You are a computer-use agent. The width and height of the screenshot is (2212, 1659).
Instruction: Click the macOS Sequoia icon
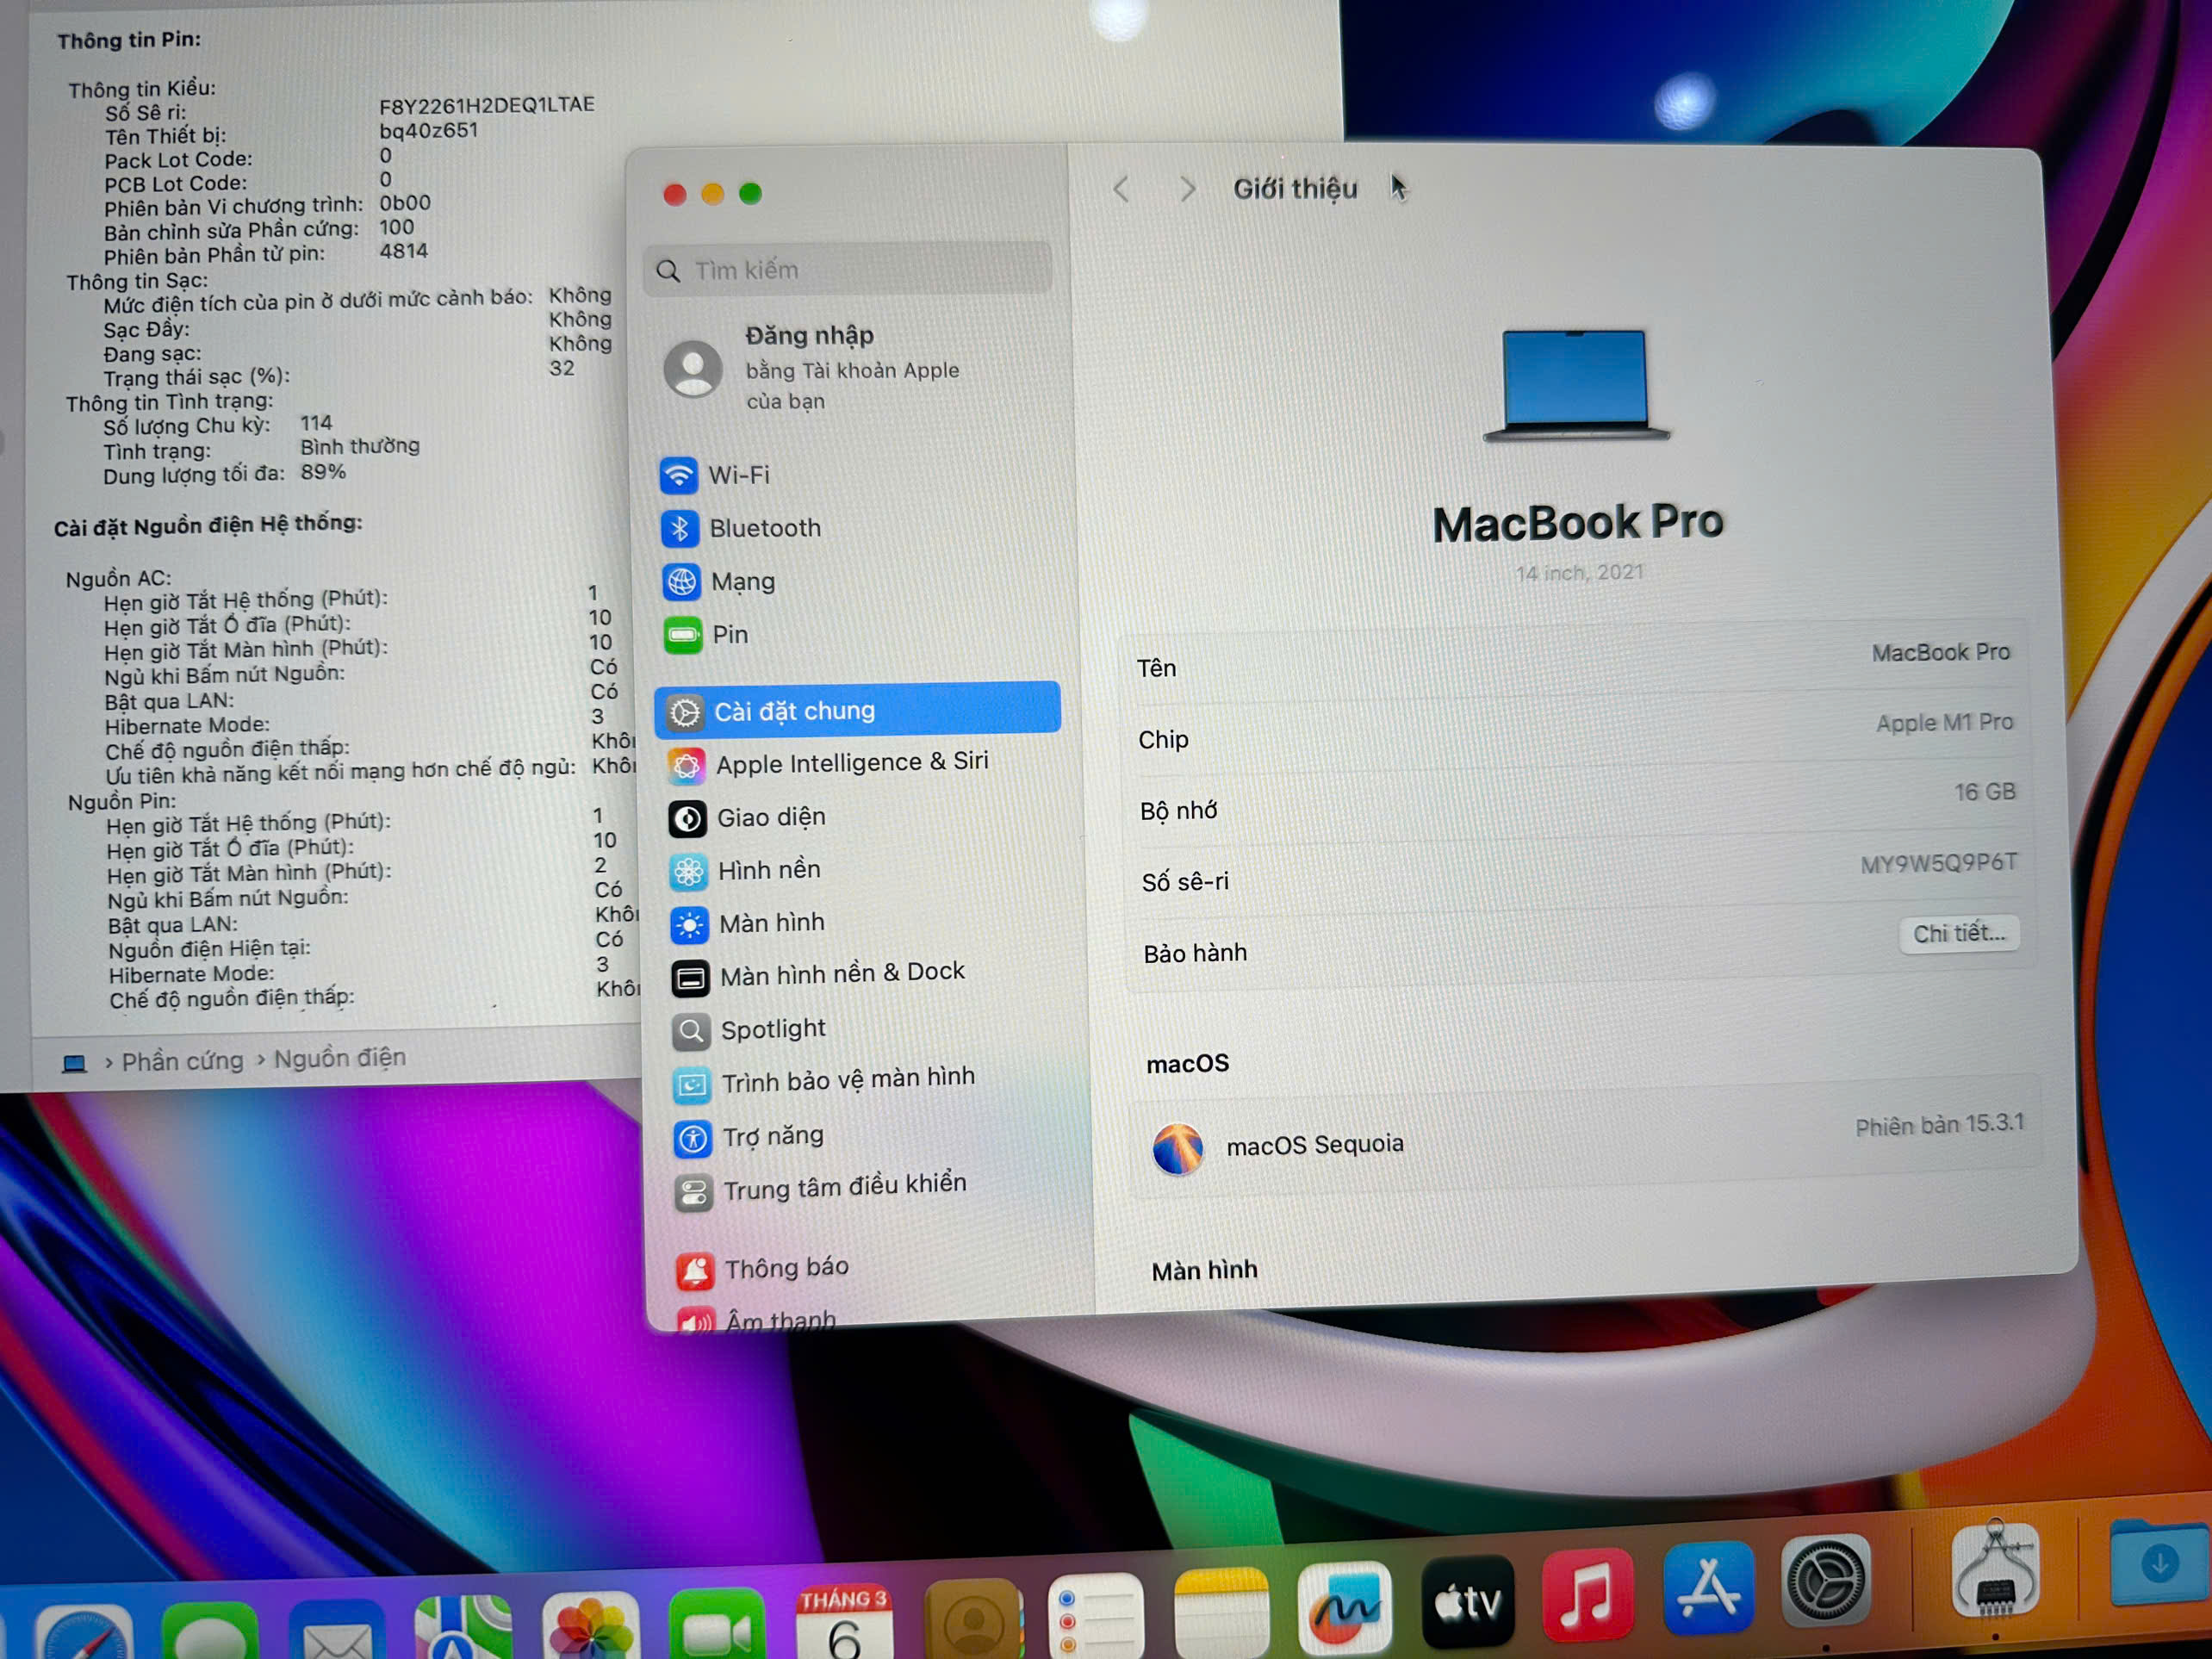point(1178,1148)
